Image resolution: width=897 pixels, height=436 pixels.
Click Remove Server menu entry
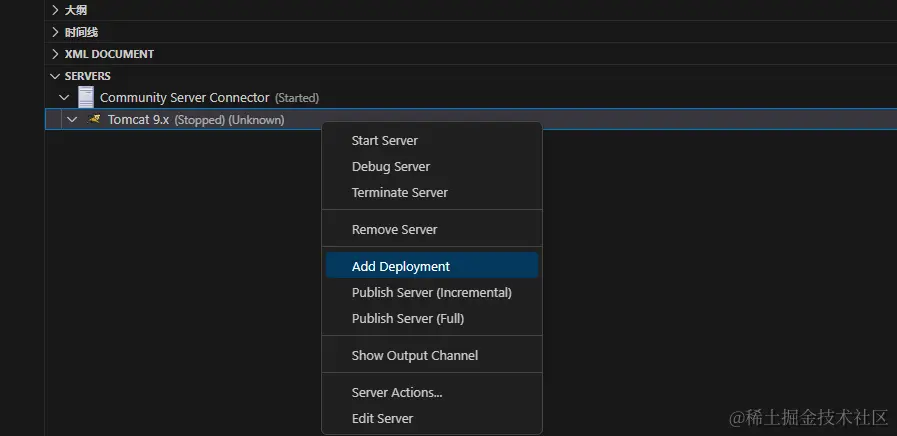coord(432,229)
